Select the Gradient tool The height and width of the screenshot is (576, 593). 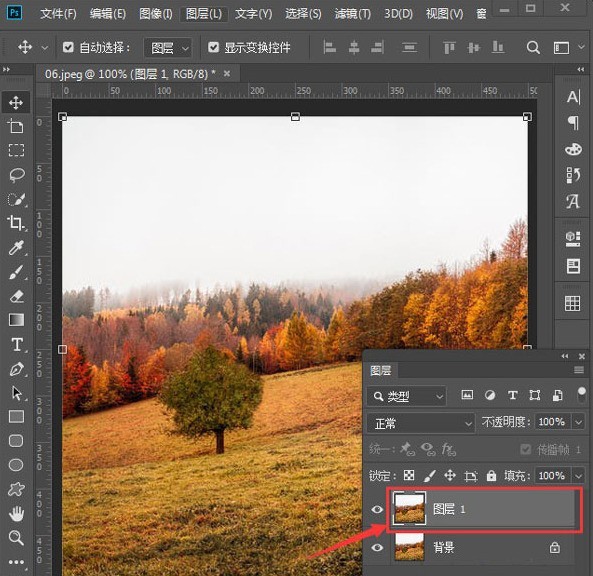[16, 320]
